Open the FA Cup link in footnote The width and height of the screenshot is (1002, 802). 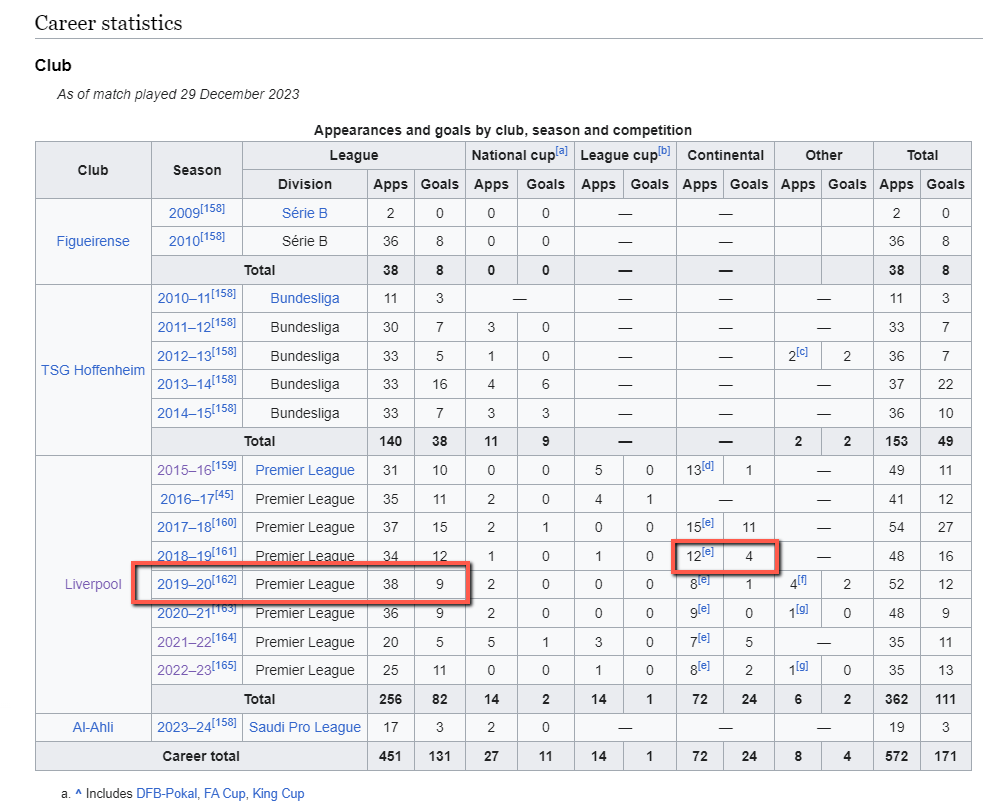click(225, 793)
